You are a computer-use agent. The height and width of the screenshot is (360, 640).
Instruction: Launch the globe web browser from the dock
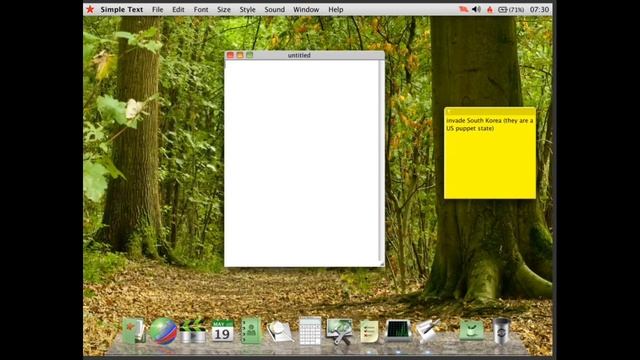coord(163,331)
